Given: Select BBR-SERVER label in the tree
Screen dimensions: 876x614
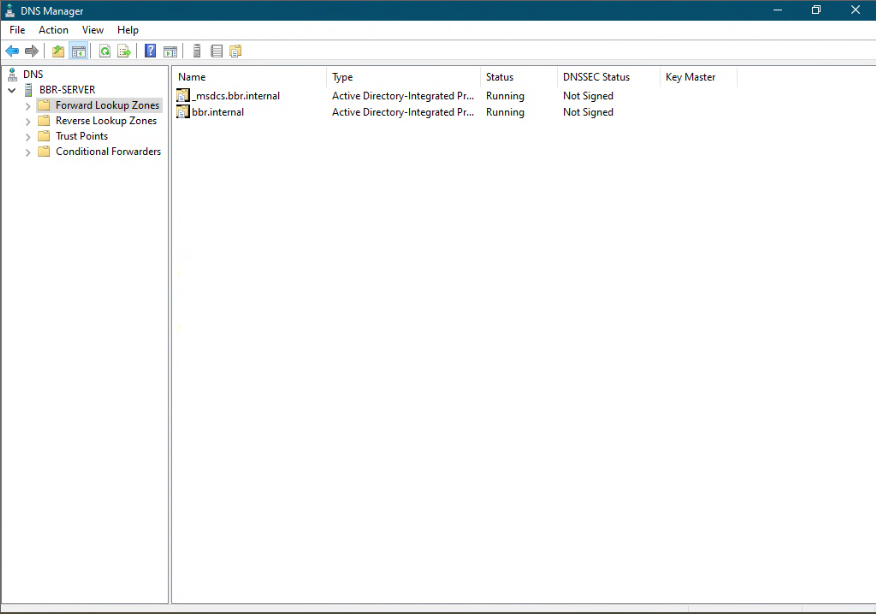Looking at the screenshot, I should pos(67,90).
